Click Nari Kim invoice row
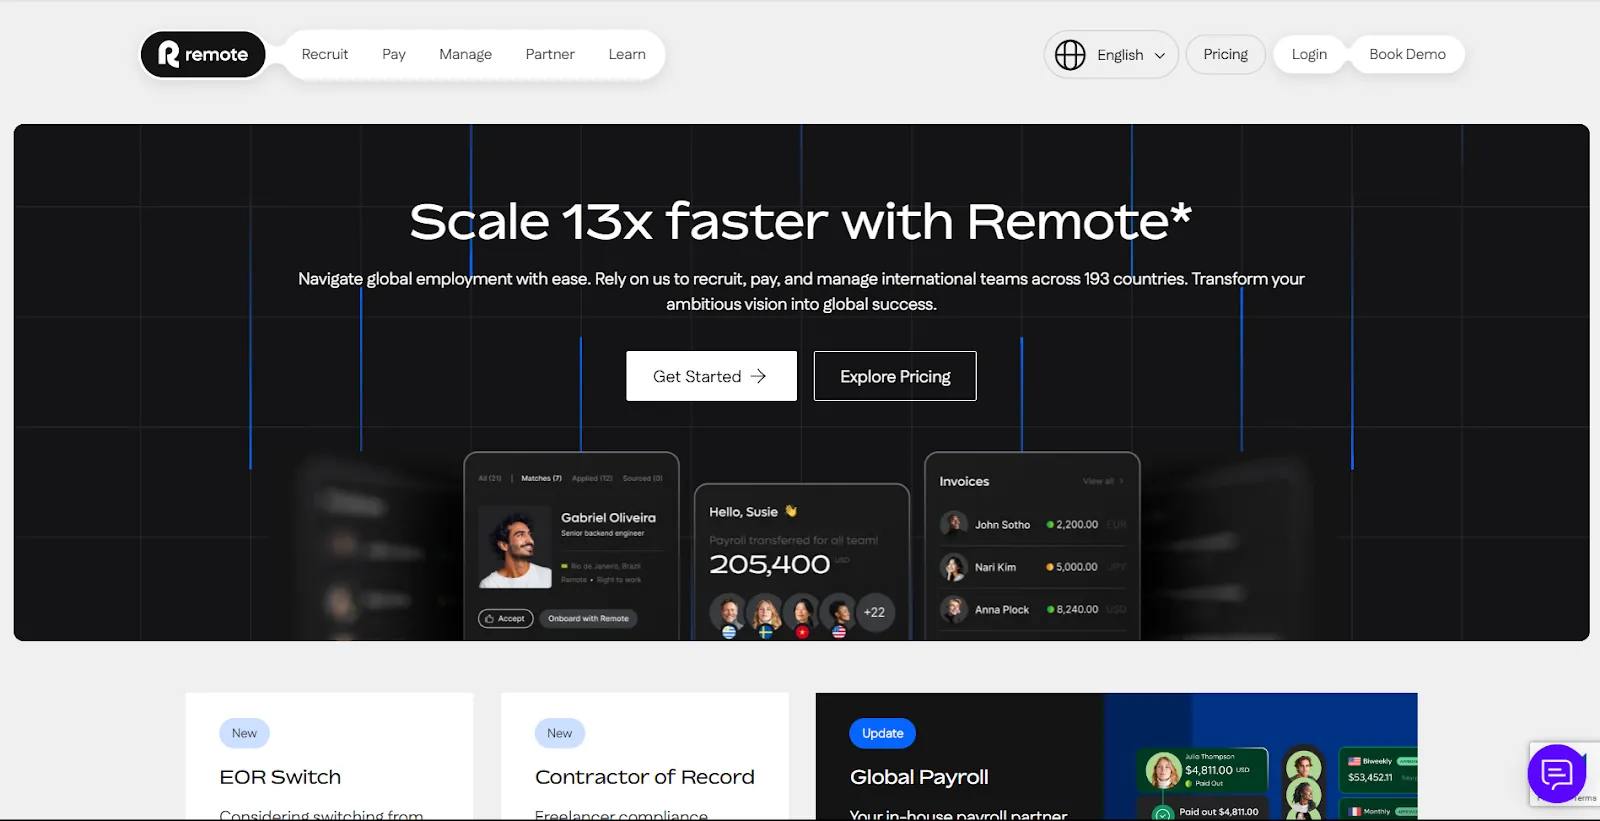The image size is (1600, 821). (1033, 567)
